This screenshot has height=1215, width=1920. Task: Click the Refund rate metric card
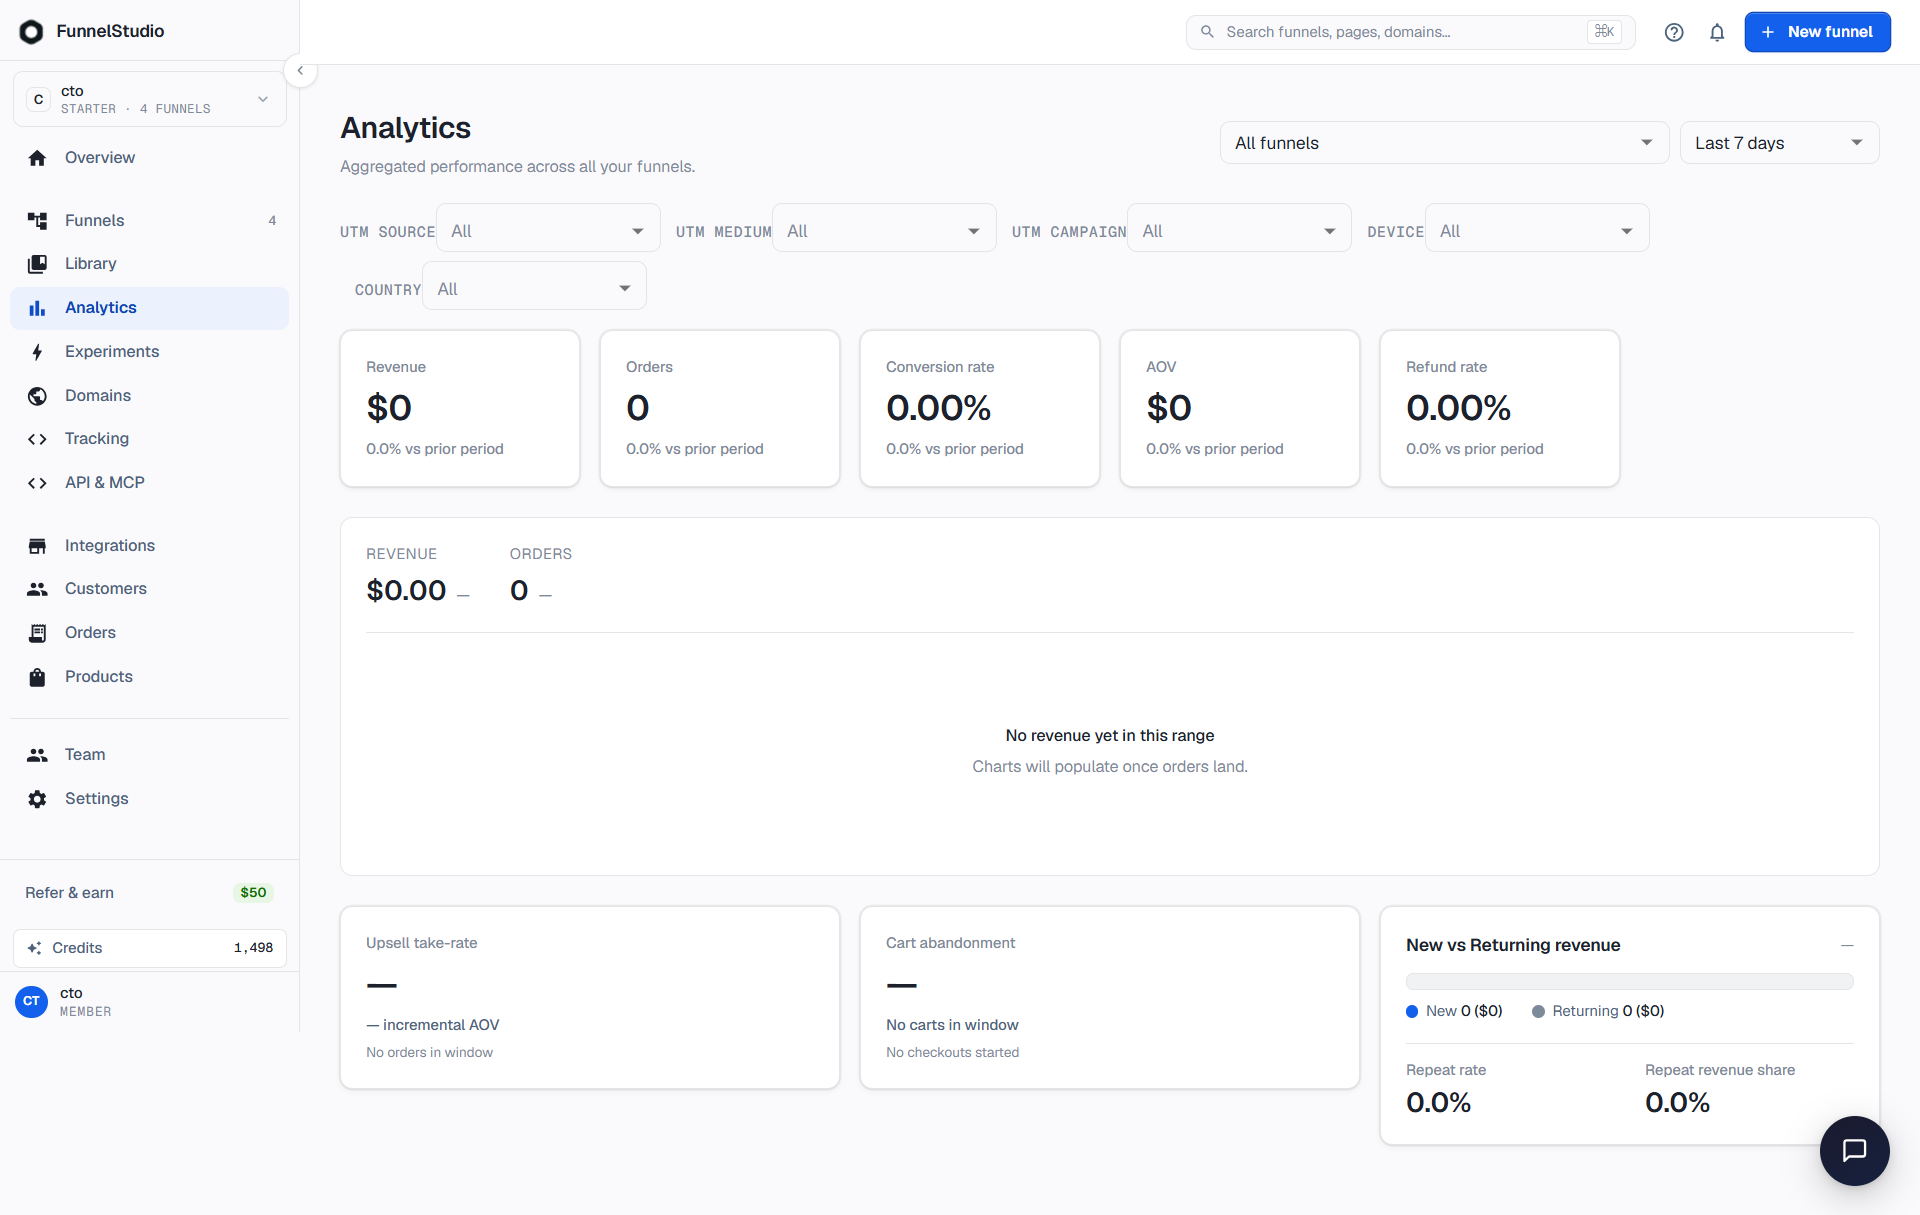point(1500,409)
